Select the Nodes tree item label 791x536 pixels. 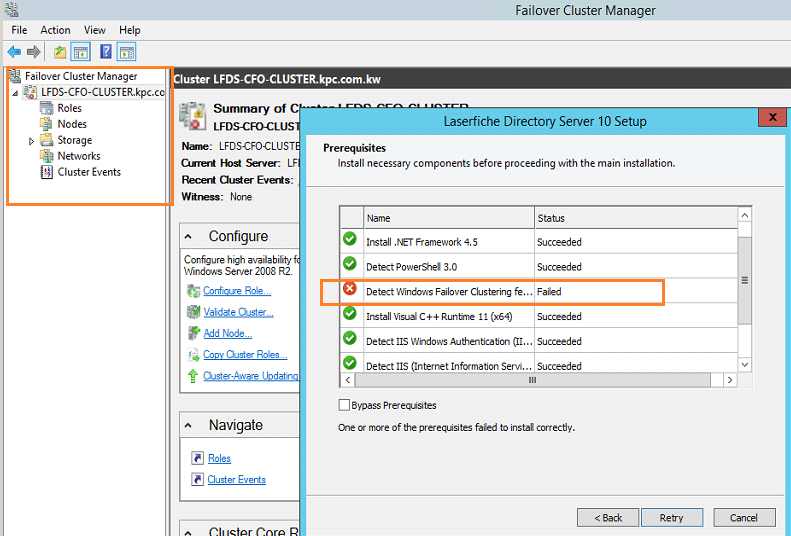(x=72, y=124)
